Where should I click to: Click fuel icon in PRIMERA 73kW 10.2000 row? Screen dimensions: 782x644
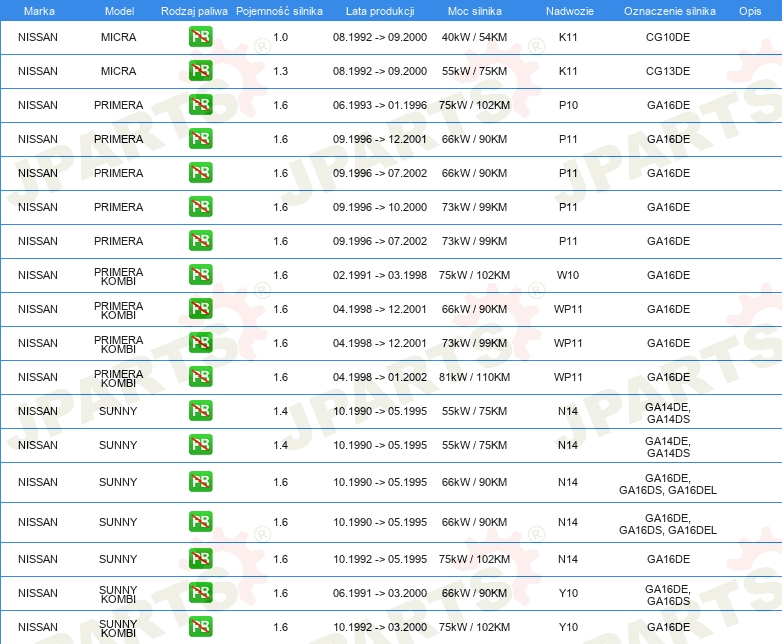(200, 207)
